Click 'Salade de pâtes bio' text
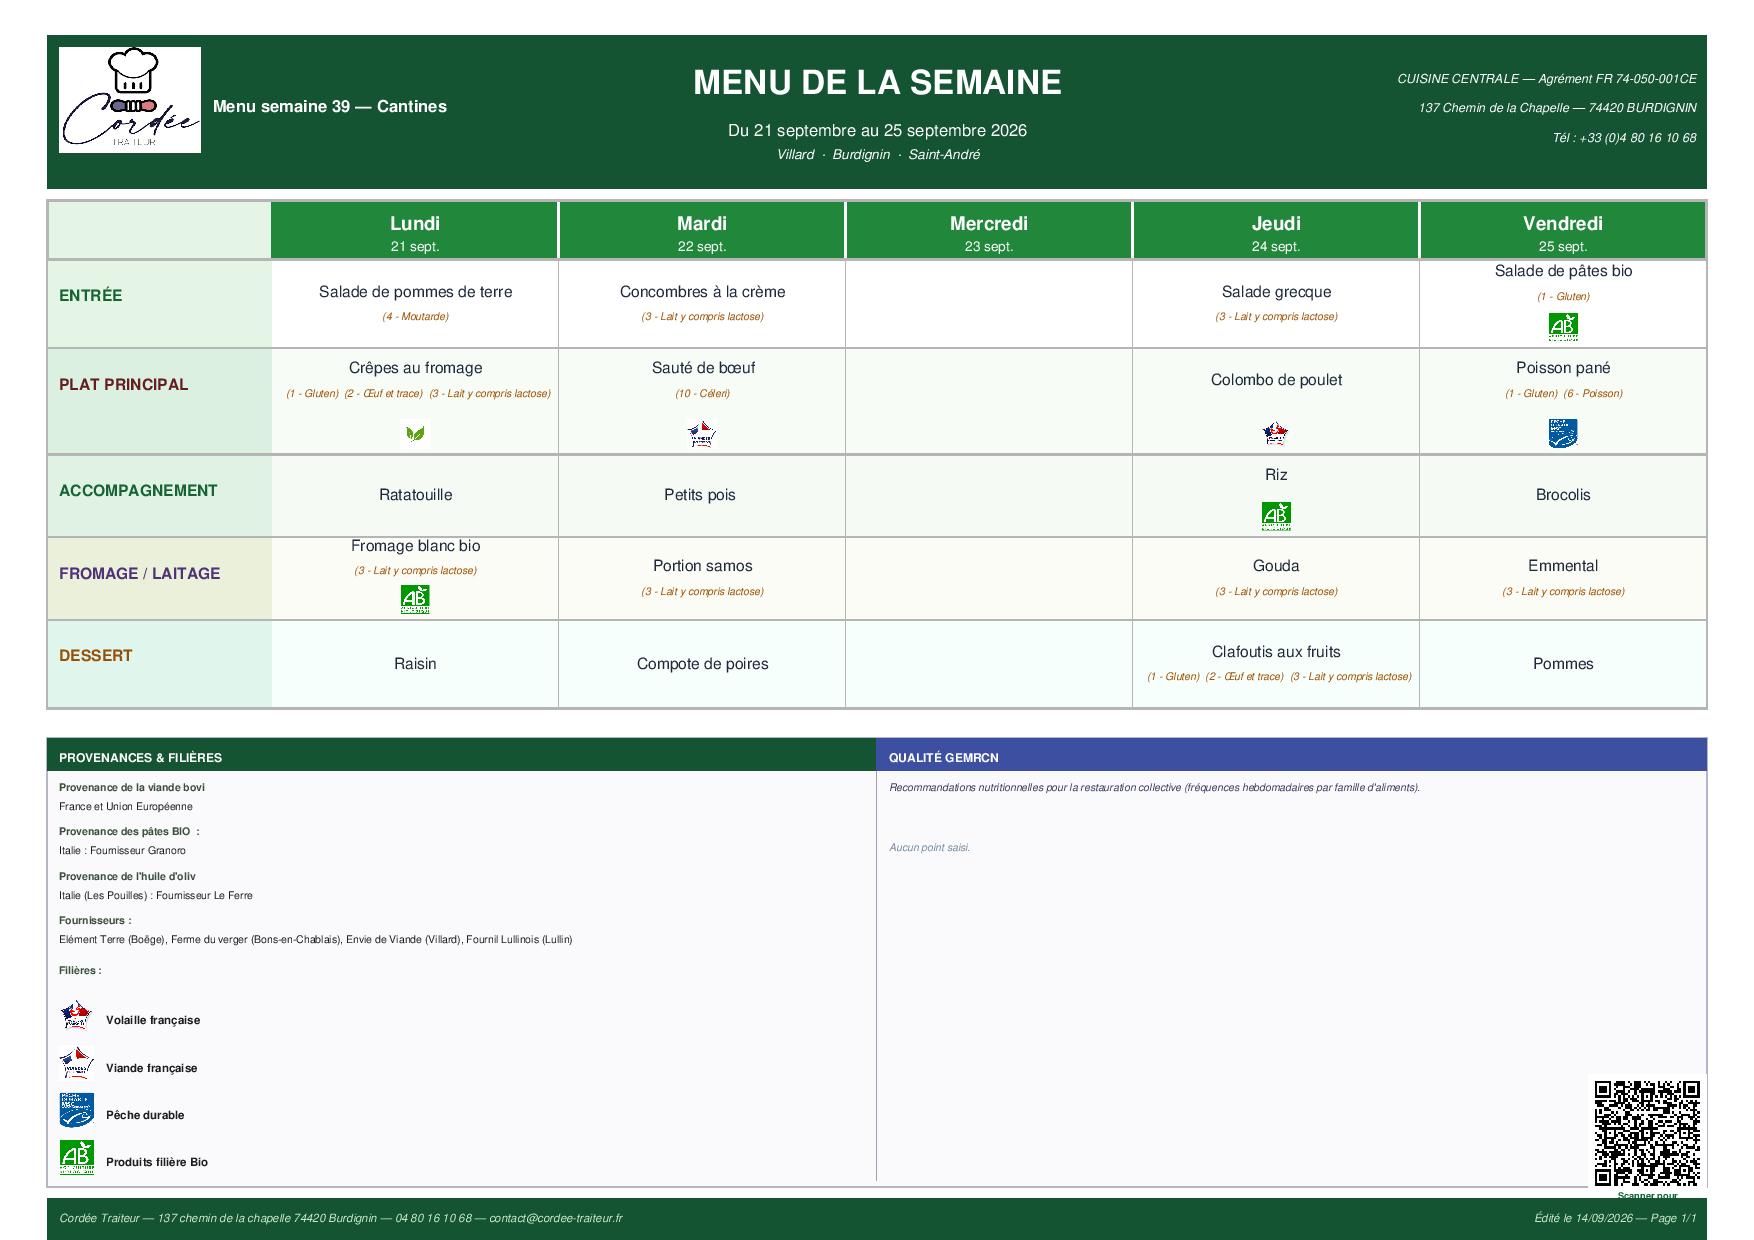Image resolution: width=1754 pixels, height=1240 pixels. [x=1563, y=271]
